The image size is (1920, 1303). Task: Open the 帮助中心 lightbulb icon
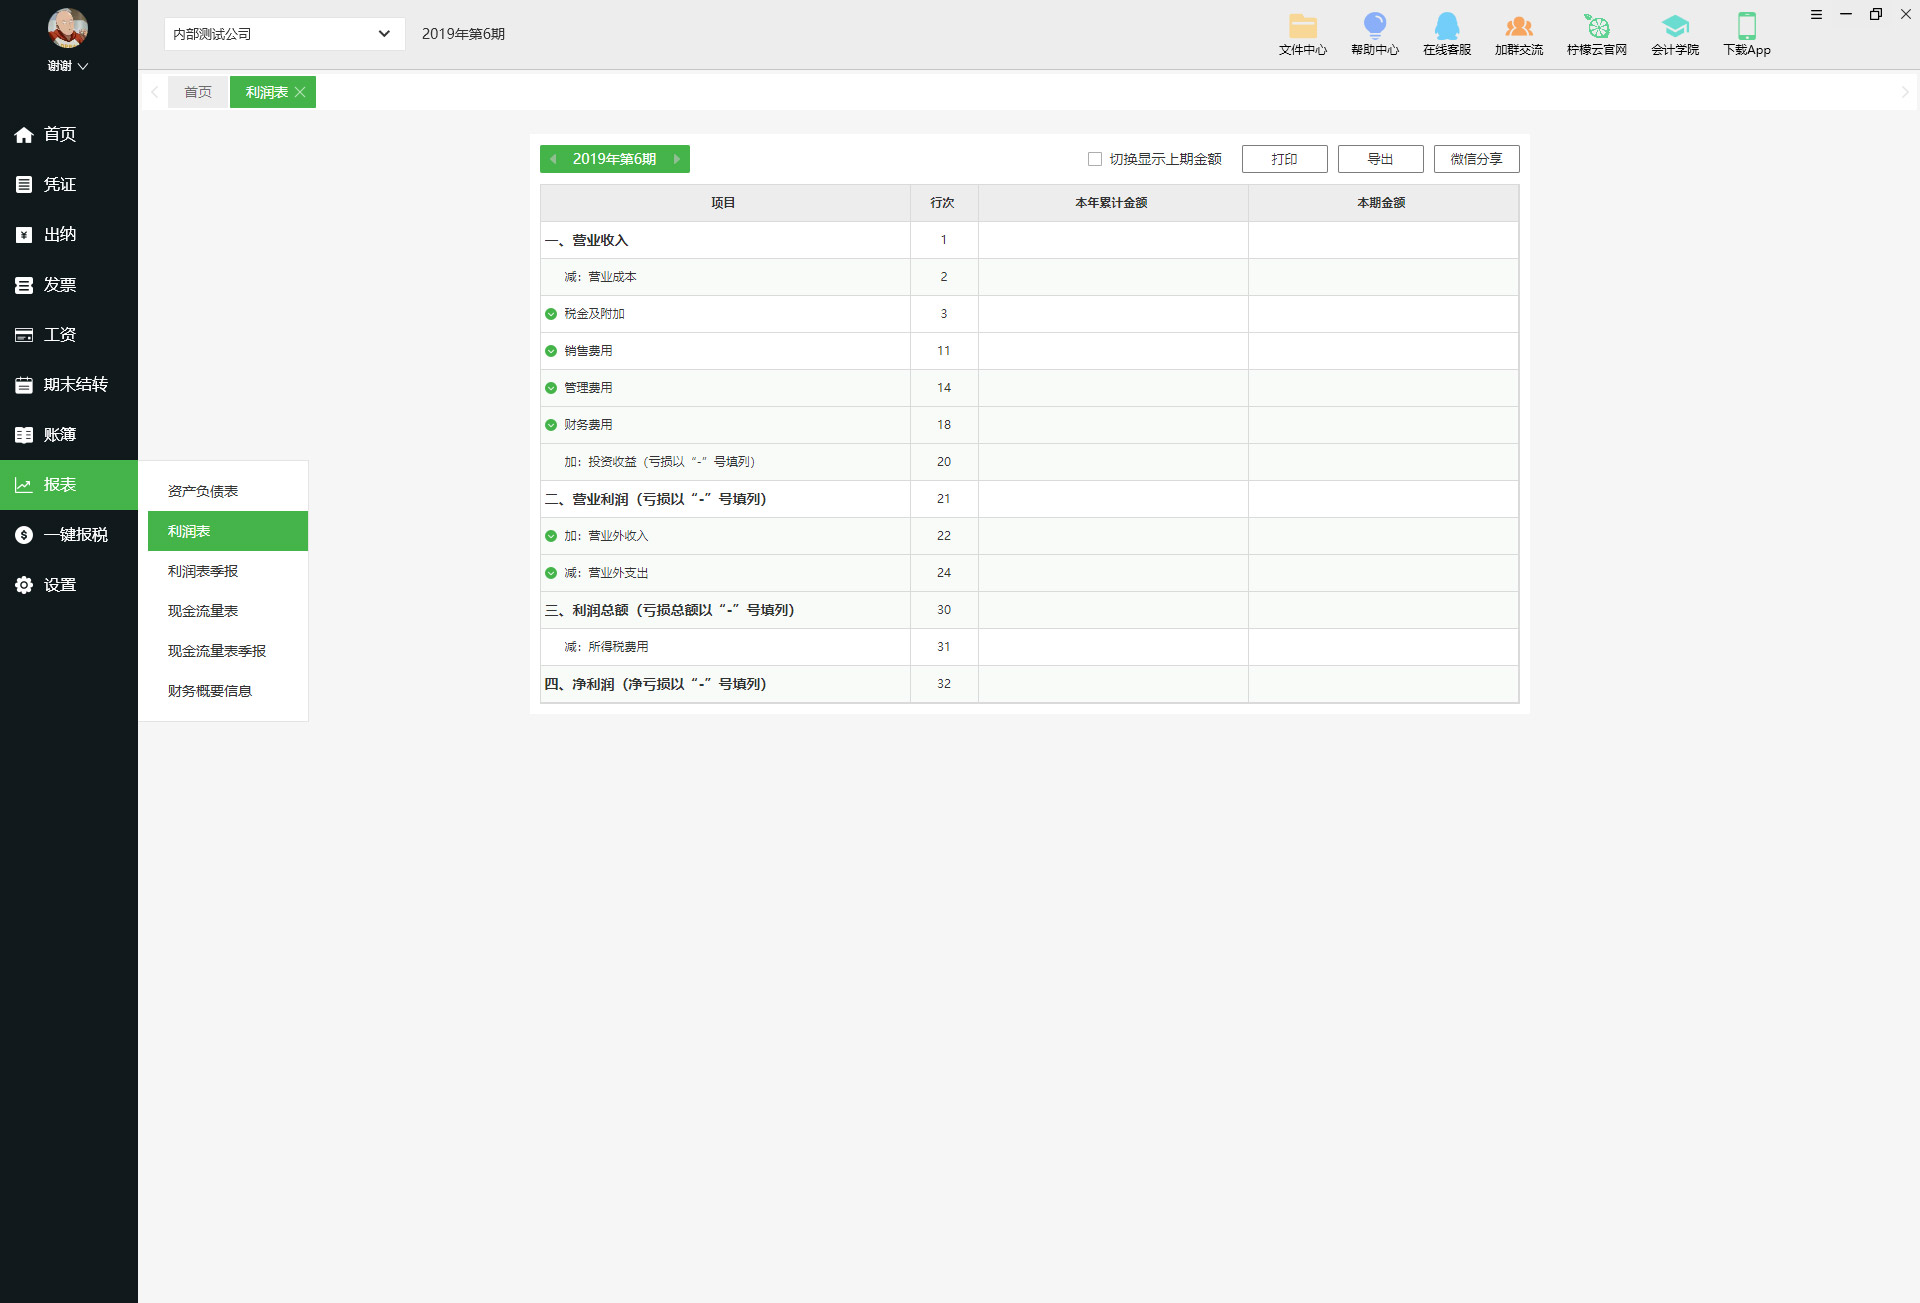pyautogui.click(x=1374, y=27)
